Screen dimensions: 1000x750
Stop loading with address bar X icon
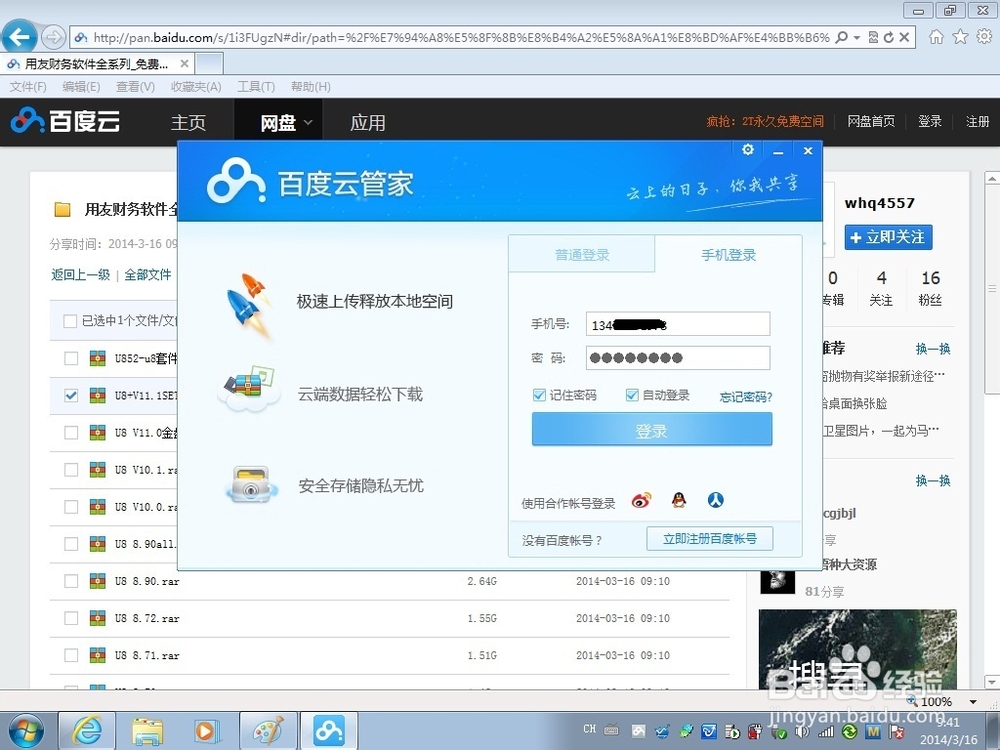click(x=904, y=38)
